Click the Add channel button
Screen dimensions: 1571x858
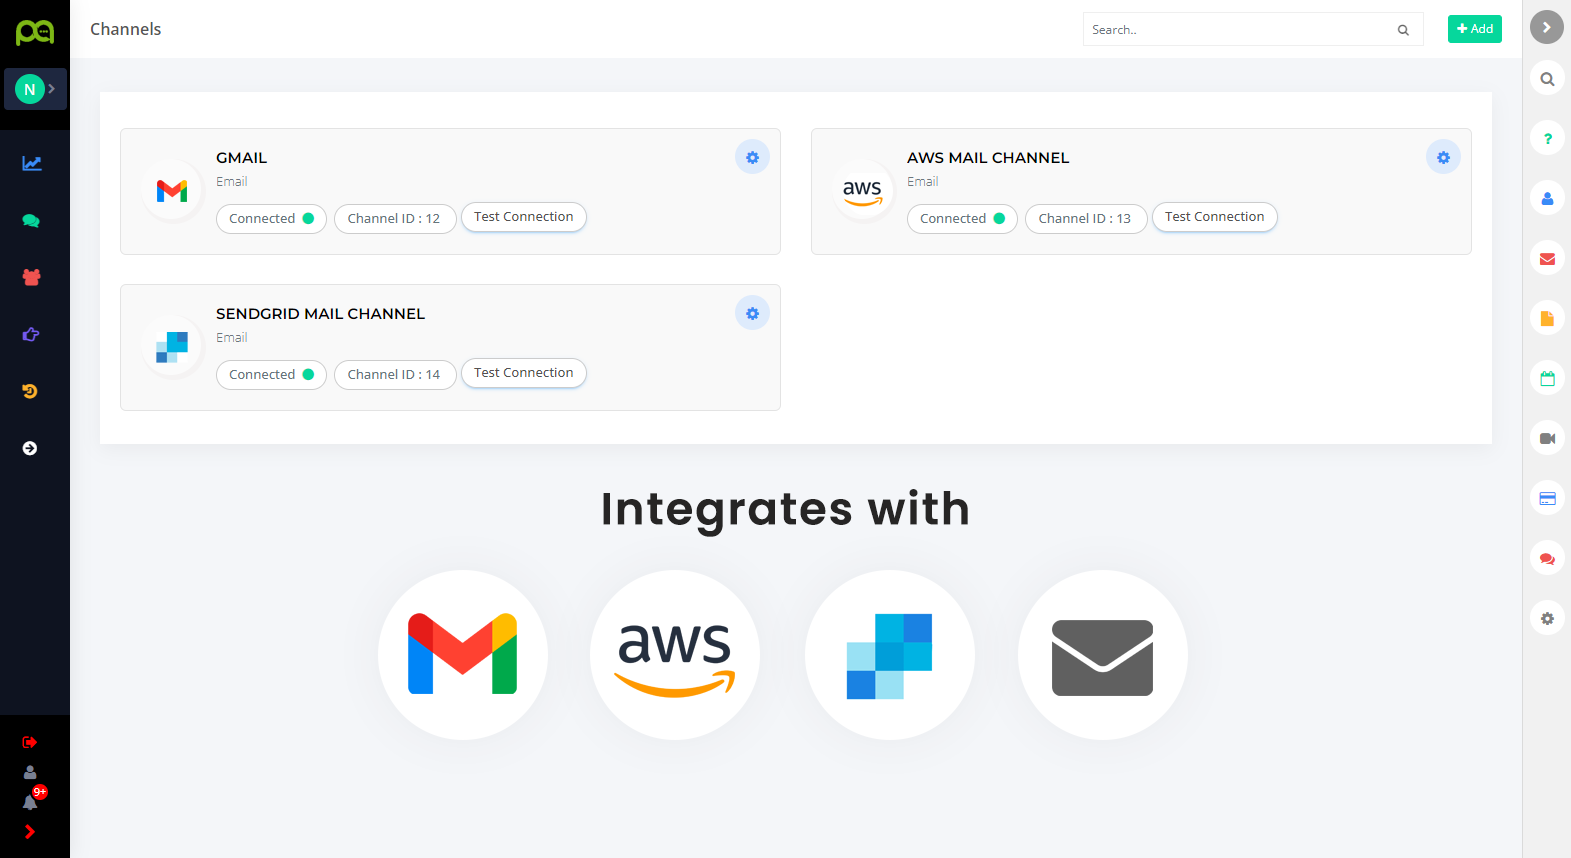(x=1474, y=29)
